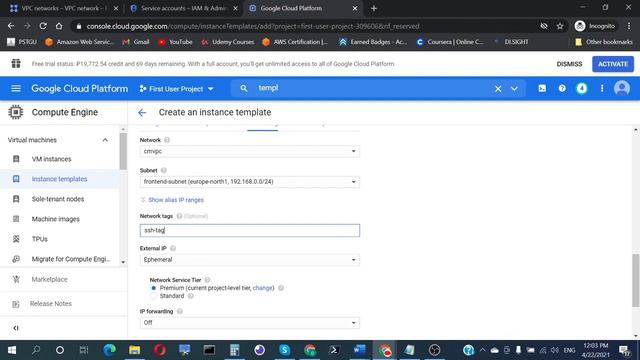This screenshot has height=360, width=640.
Task: Open Chrome home page button
Action: click(59, 26)
